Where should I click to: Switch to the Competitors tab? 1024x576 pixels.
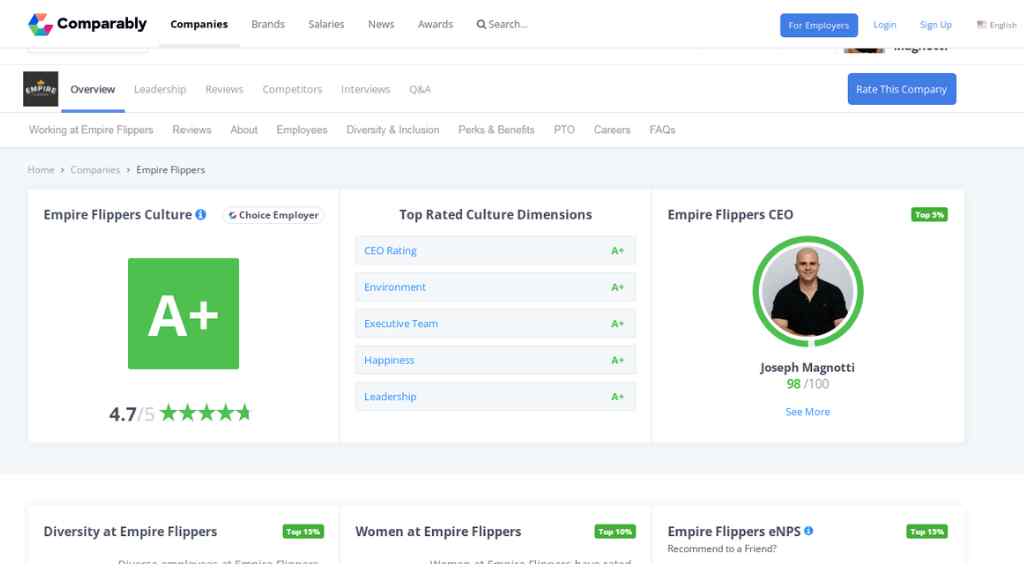pyautogui.click(x=292, y=89)
